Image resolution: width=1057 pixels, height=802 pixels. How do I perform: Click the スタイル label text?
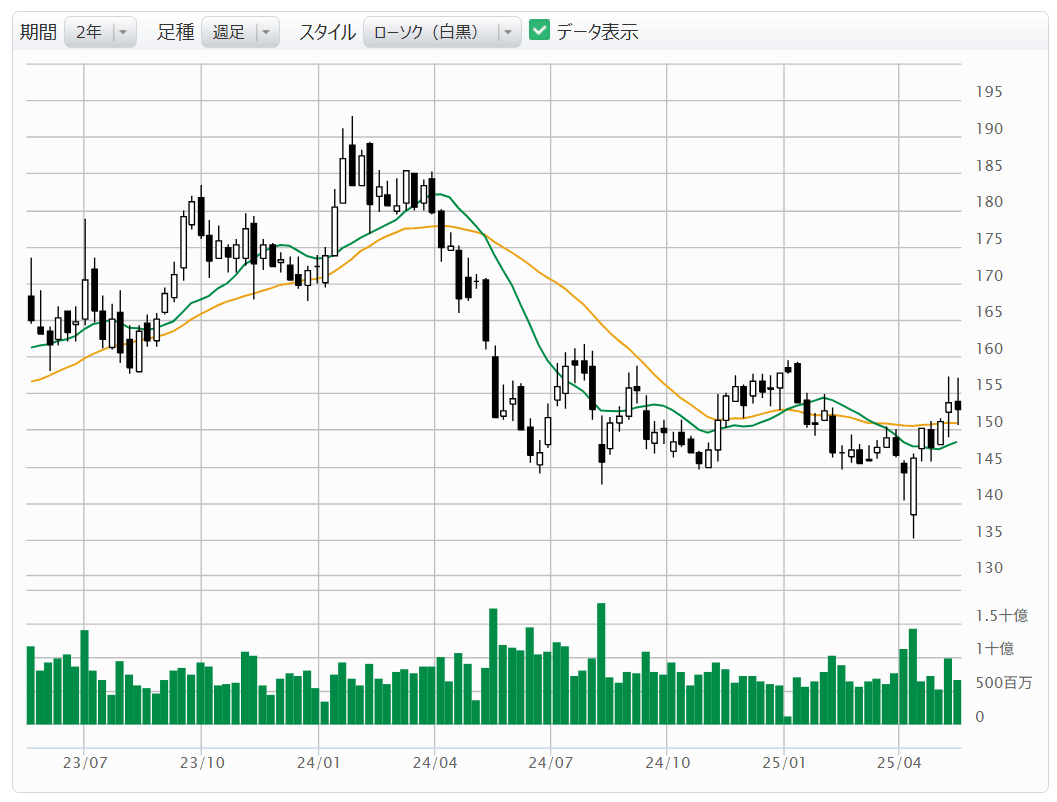coord(327,32)
